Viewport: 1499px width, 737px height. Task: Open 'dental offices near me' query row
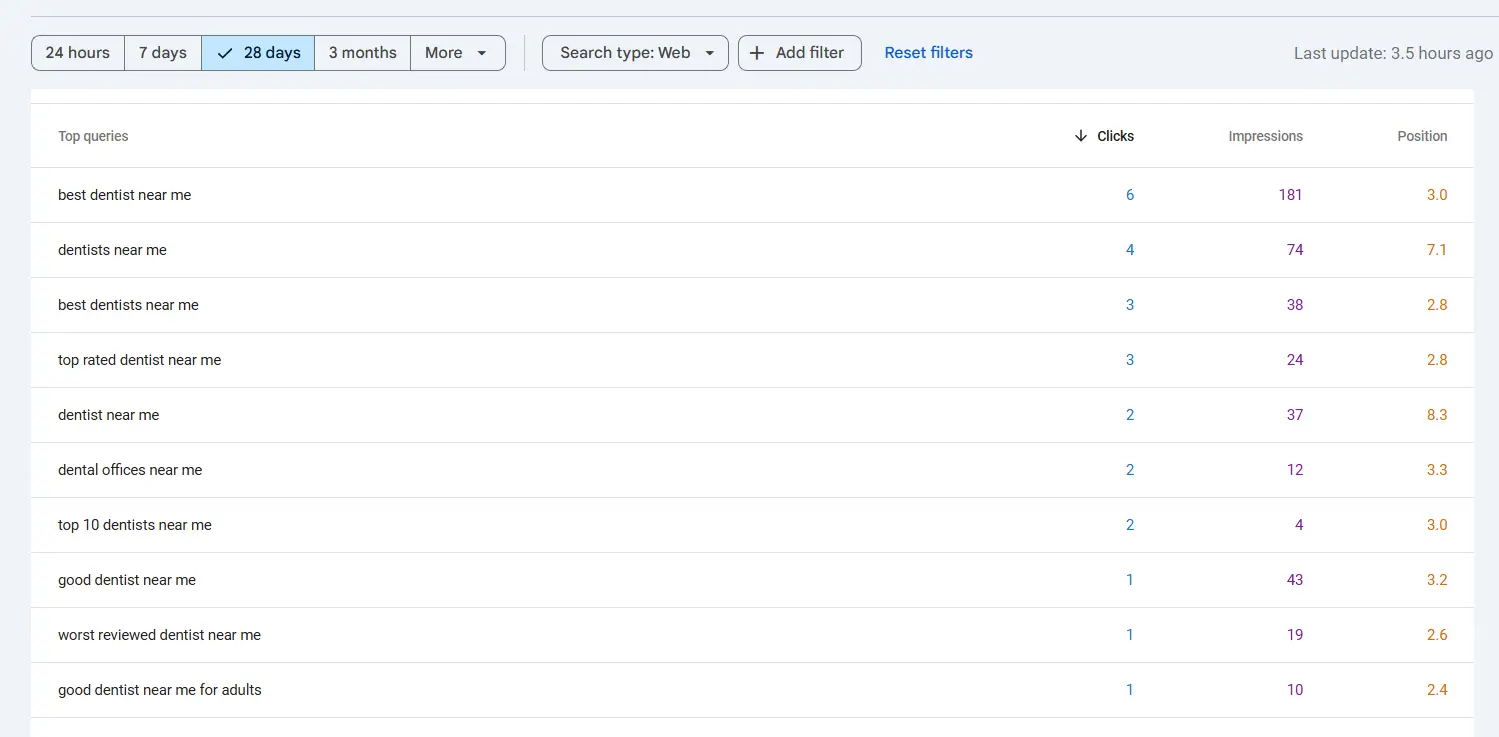[130, 470]
